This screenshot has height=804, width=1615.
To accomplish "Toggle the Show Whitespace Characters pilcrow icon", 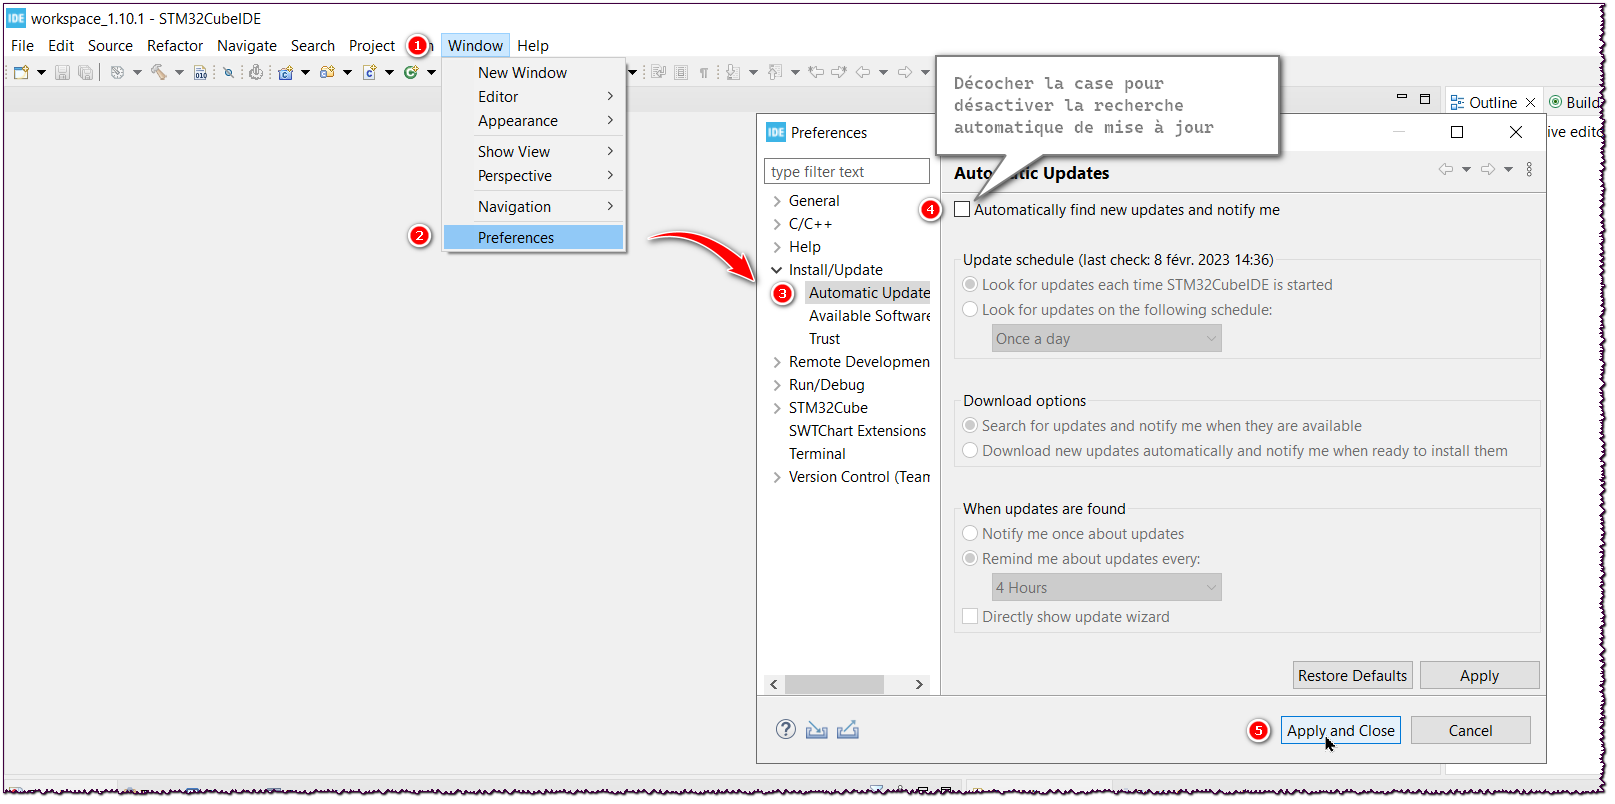I will pyautogui.click(x=704, y=72).
